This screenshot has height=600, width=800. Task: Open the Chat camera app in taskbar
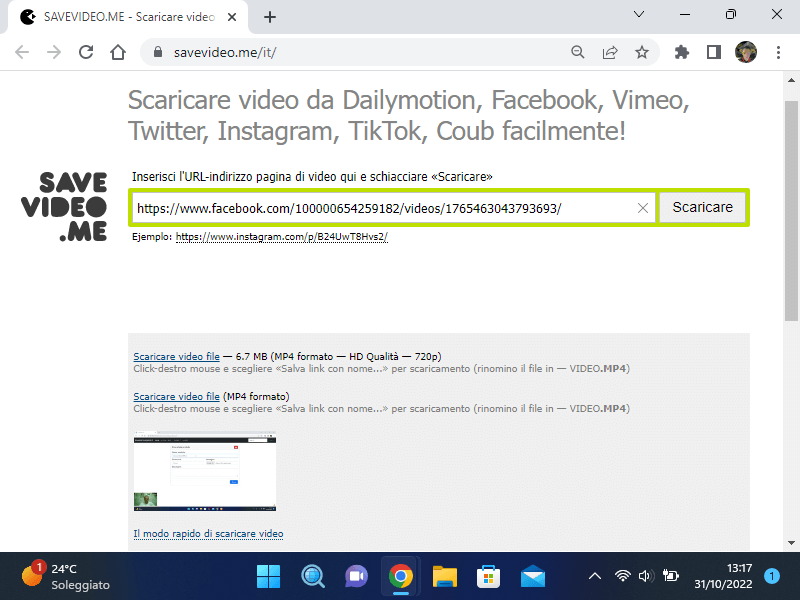pyautogui.click(x=357, y=577)
